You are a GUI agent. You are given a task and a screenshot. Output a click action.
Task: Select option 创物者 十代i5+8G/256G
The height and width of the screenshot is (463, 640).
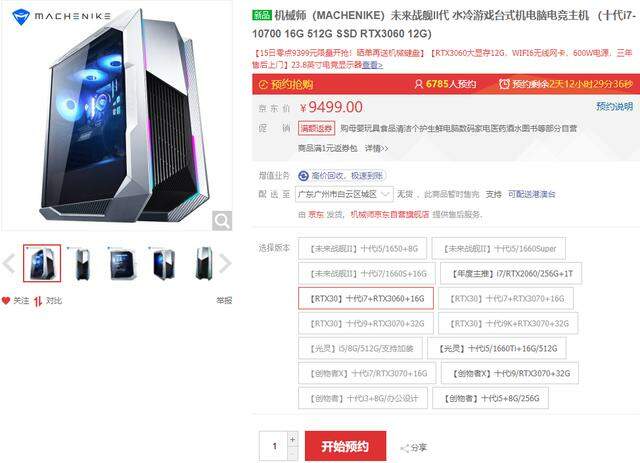(490, 398)
